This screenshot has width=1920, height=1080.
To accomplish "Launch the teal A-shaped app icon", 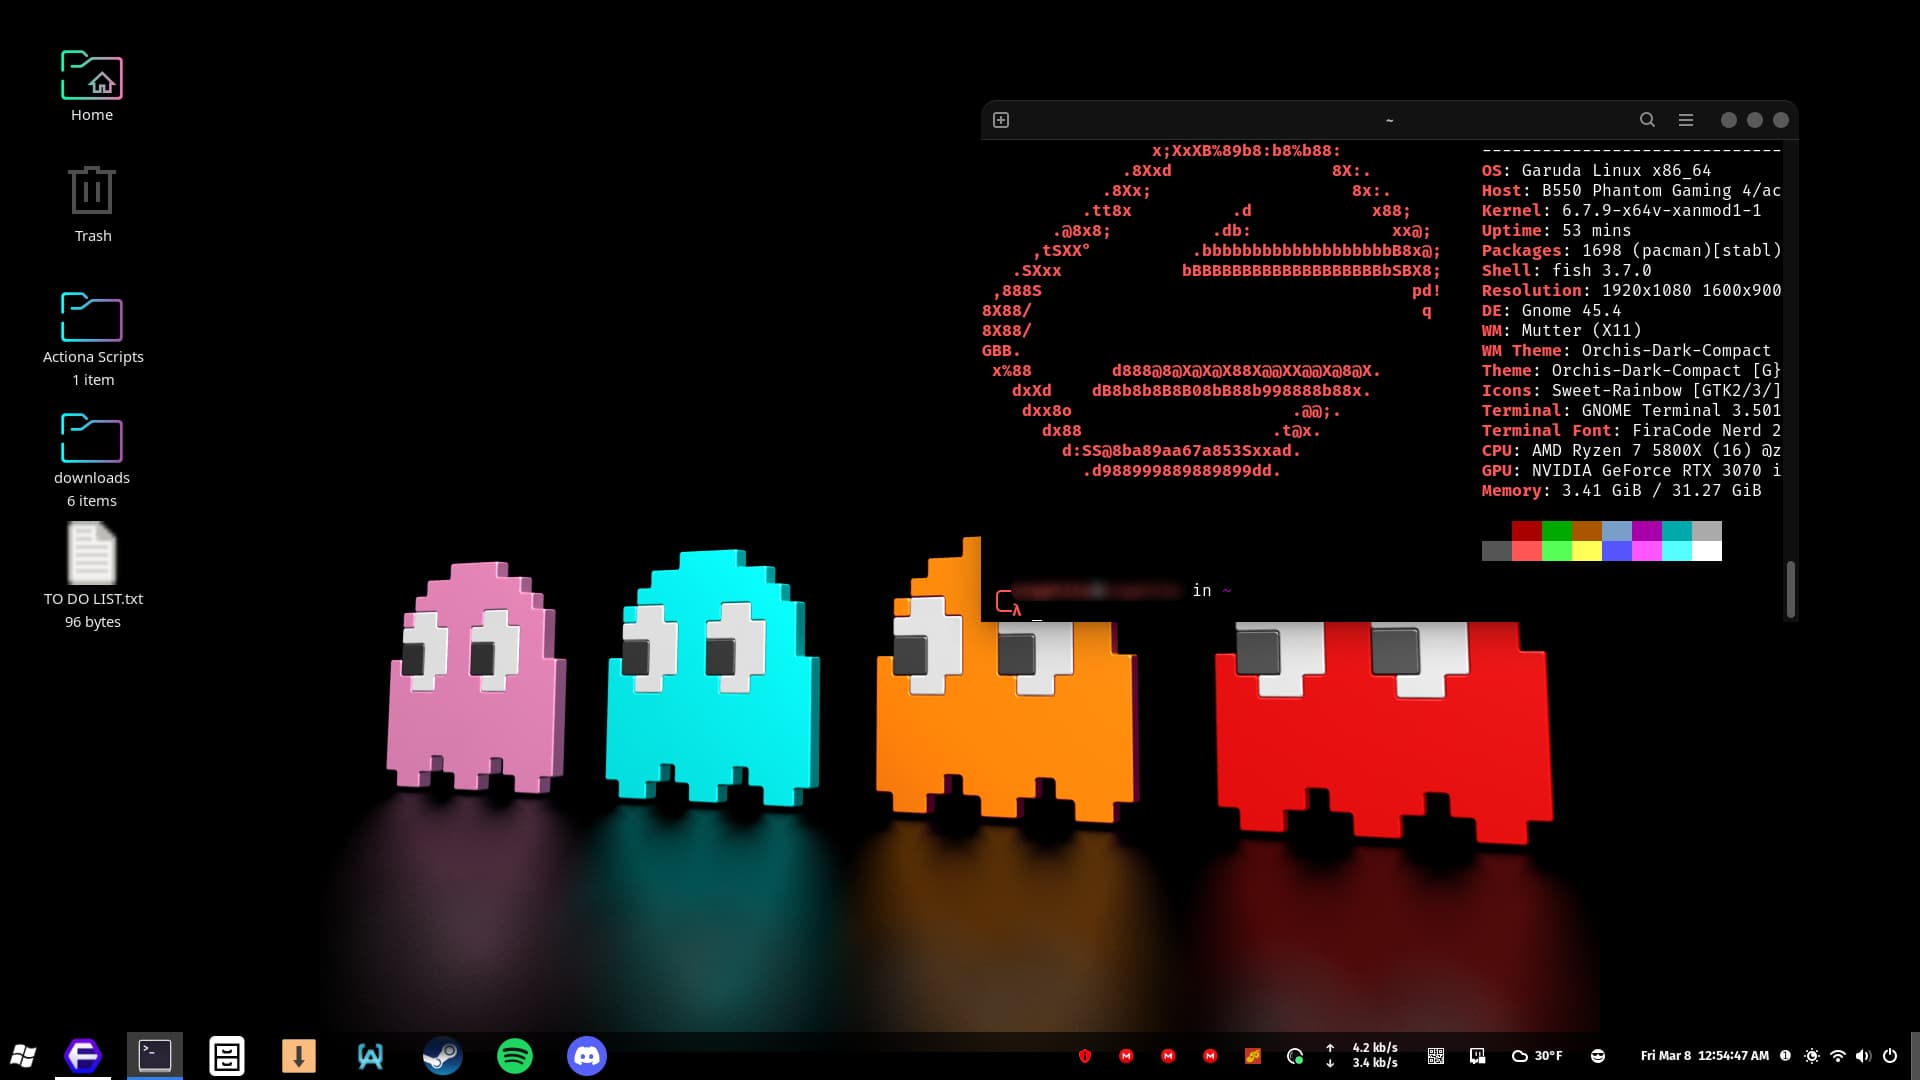I will (371, 1056).
